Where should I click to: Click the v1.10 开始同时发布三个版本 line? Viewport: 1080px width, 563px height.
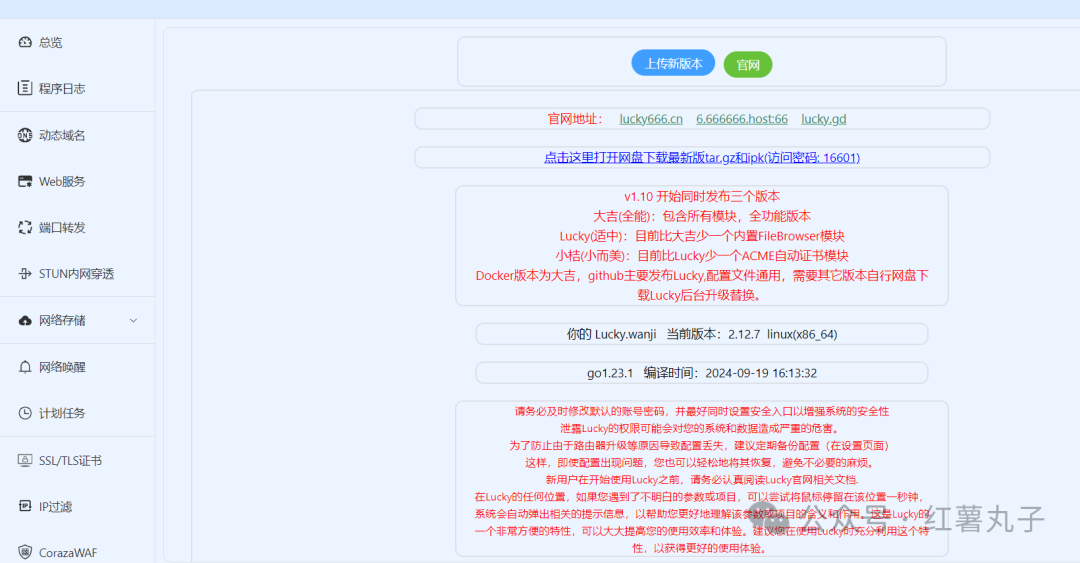point(702,196)
